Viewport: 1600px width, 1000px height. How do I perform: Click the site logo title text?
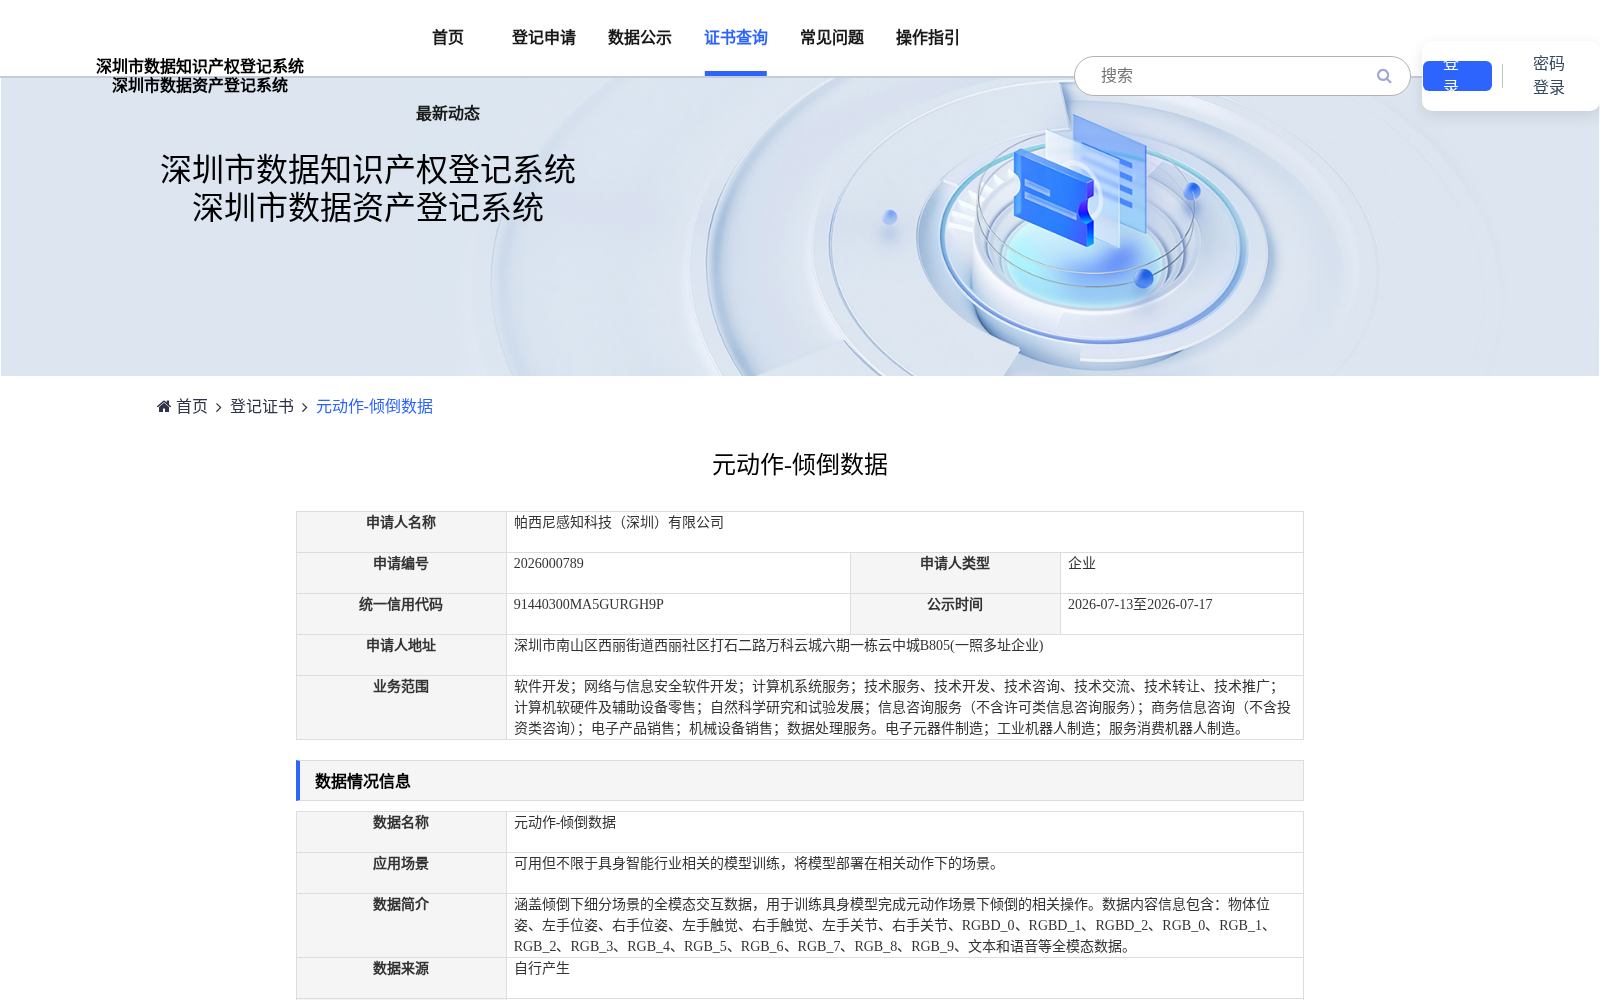(x=200, y=76)
